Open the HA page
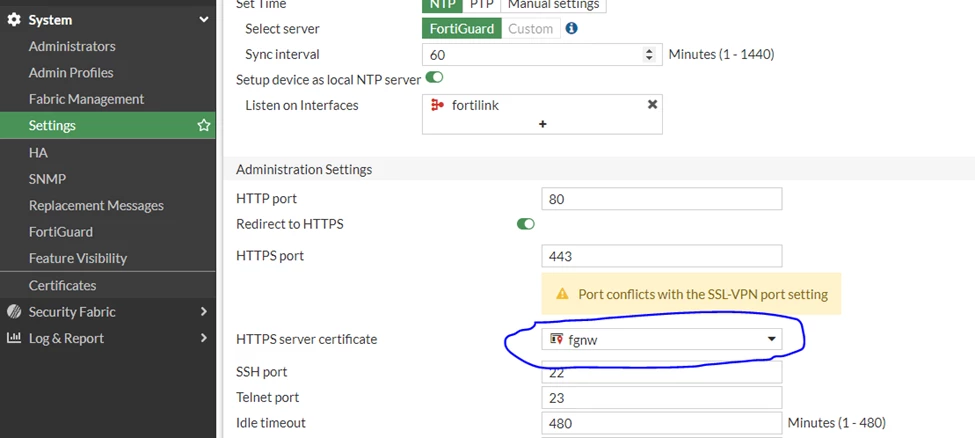The height and width of the screenshot is (438, 975). pyautogui.click(x=38, y=152)
